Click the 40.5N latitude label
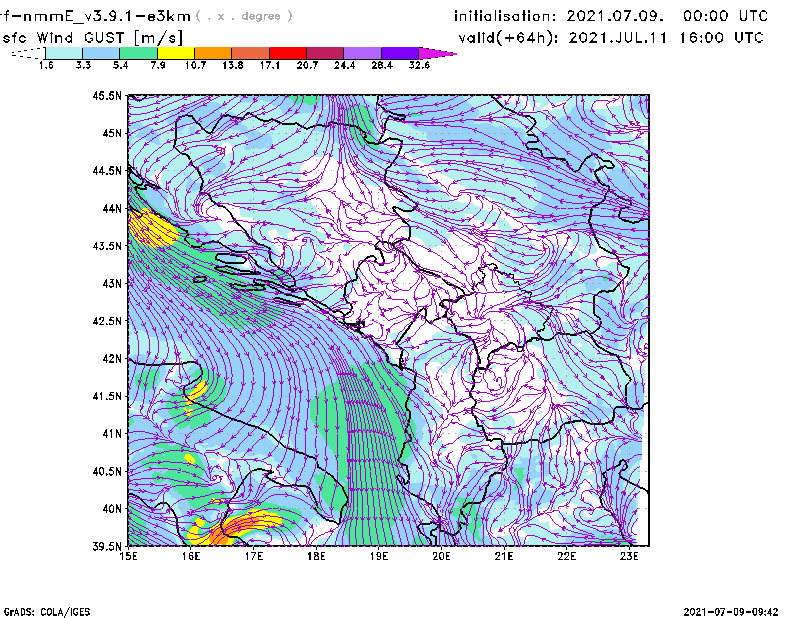Viewport: 800px width, 618px height. 107,472
